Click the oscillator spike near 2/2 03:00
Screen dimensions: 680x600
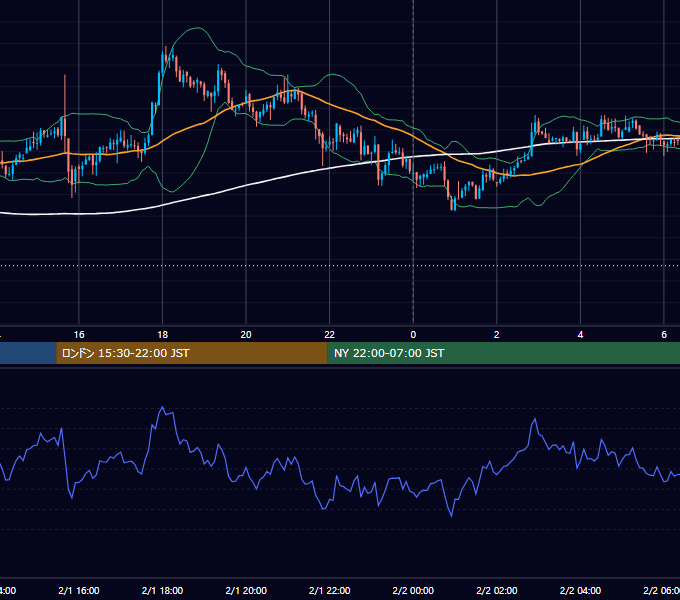tap(535, 419)
